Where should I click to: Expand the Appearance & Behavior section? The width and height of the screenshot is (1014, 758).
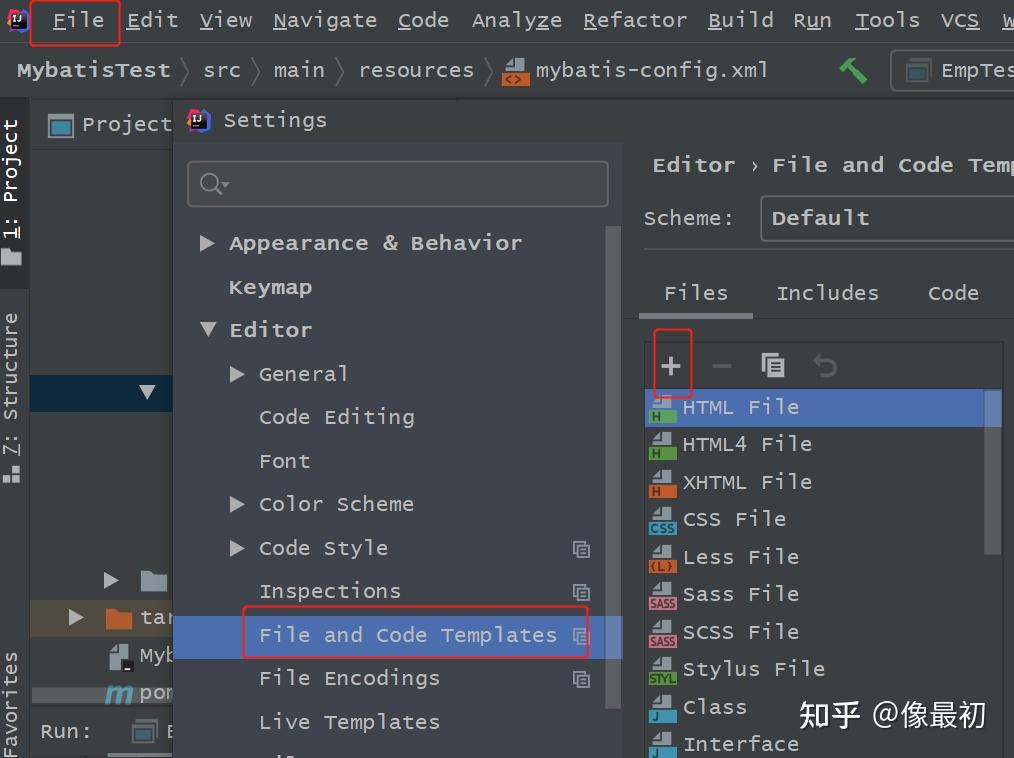pyautogui.click(x=207, y=242)
